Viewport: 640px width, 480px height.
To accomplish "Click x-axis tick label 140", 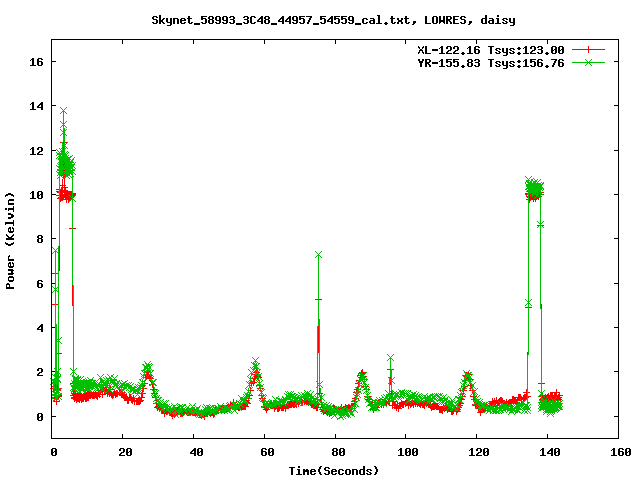I will click(x=550, y=452).
